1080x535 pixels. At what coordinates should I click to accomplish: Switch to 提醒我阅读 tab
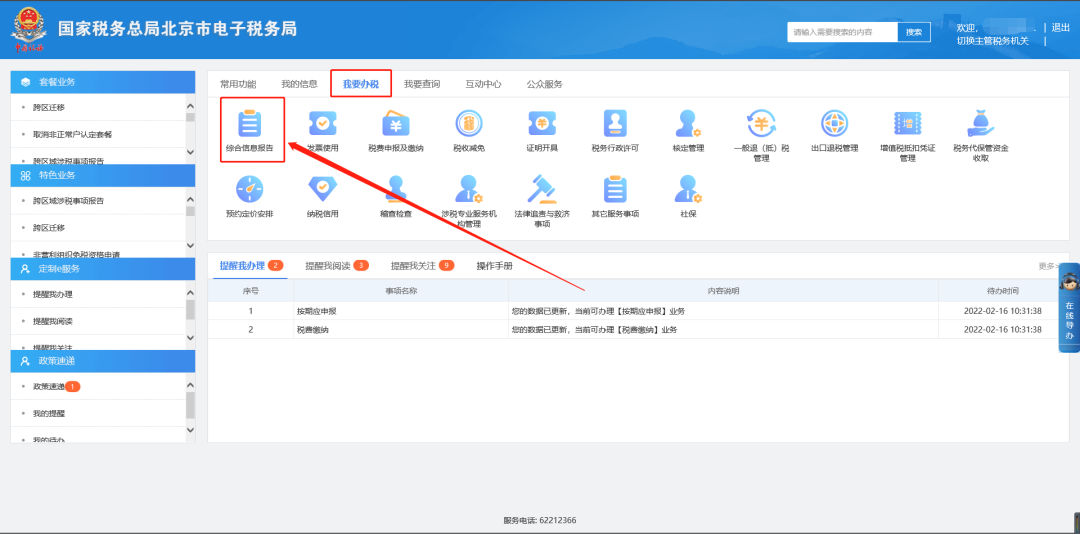pyautogui.click(x=328, y=266)
